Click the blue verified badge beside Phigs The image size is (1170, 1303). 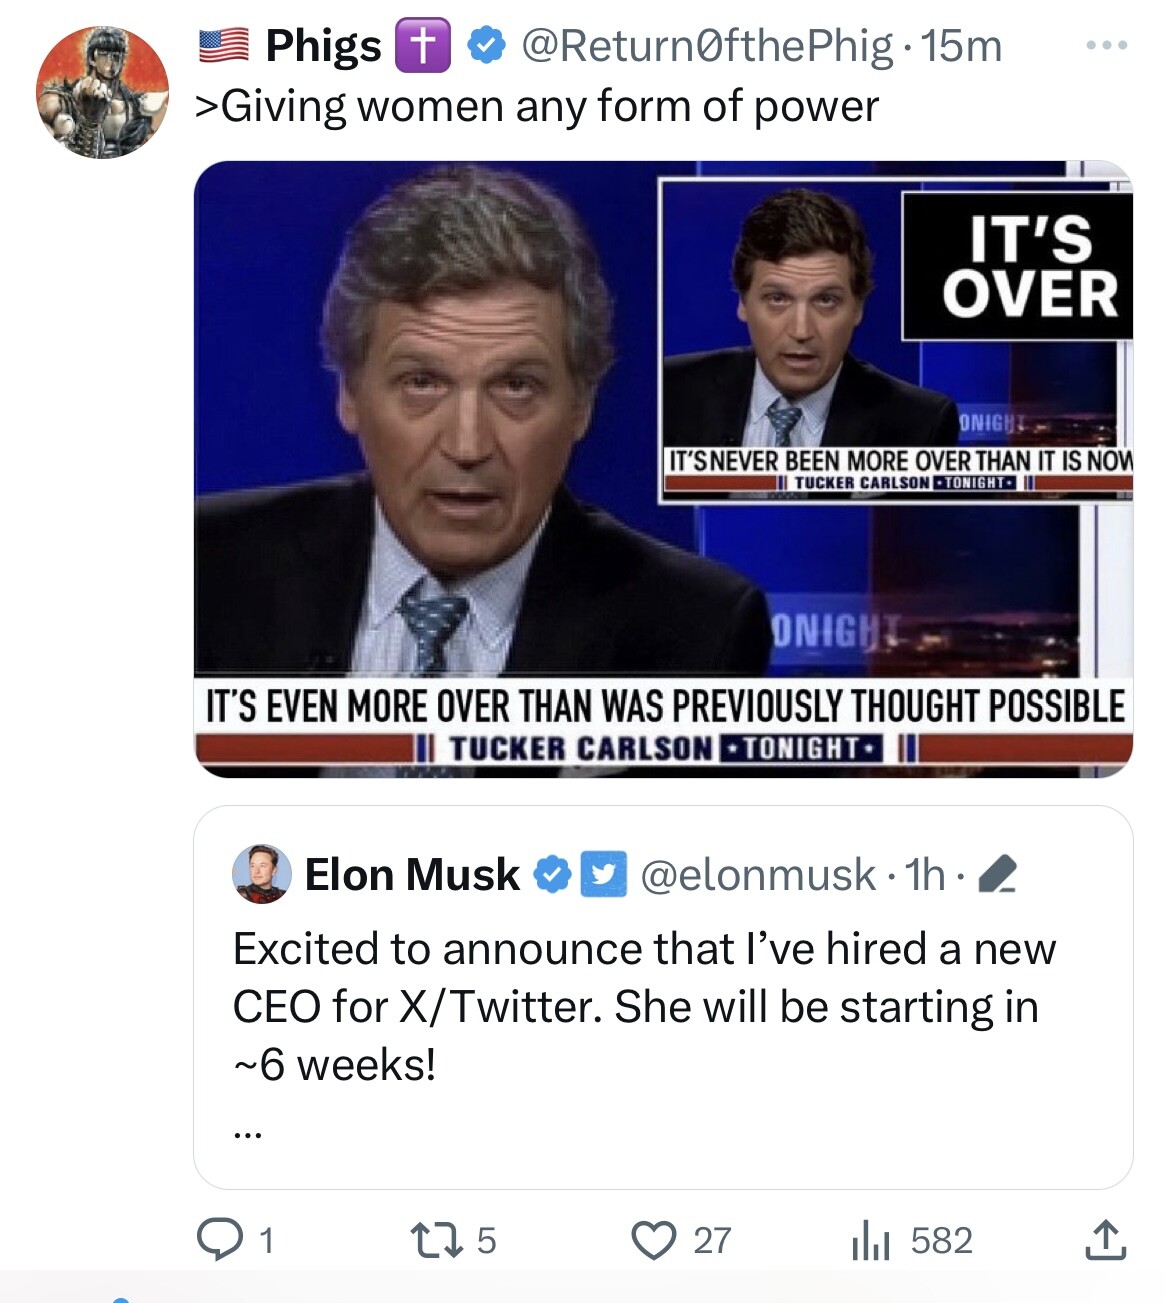[x=486, y=46]
